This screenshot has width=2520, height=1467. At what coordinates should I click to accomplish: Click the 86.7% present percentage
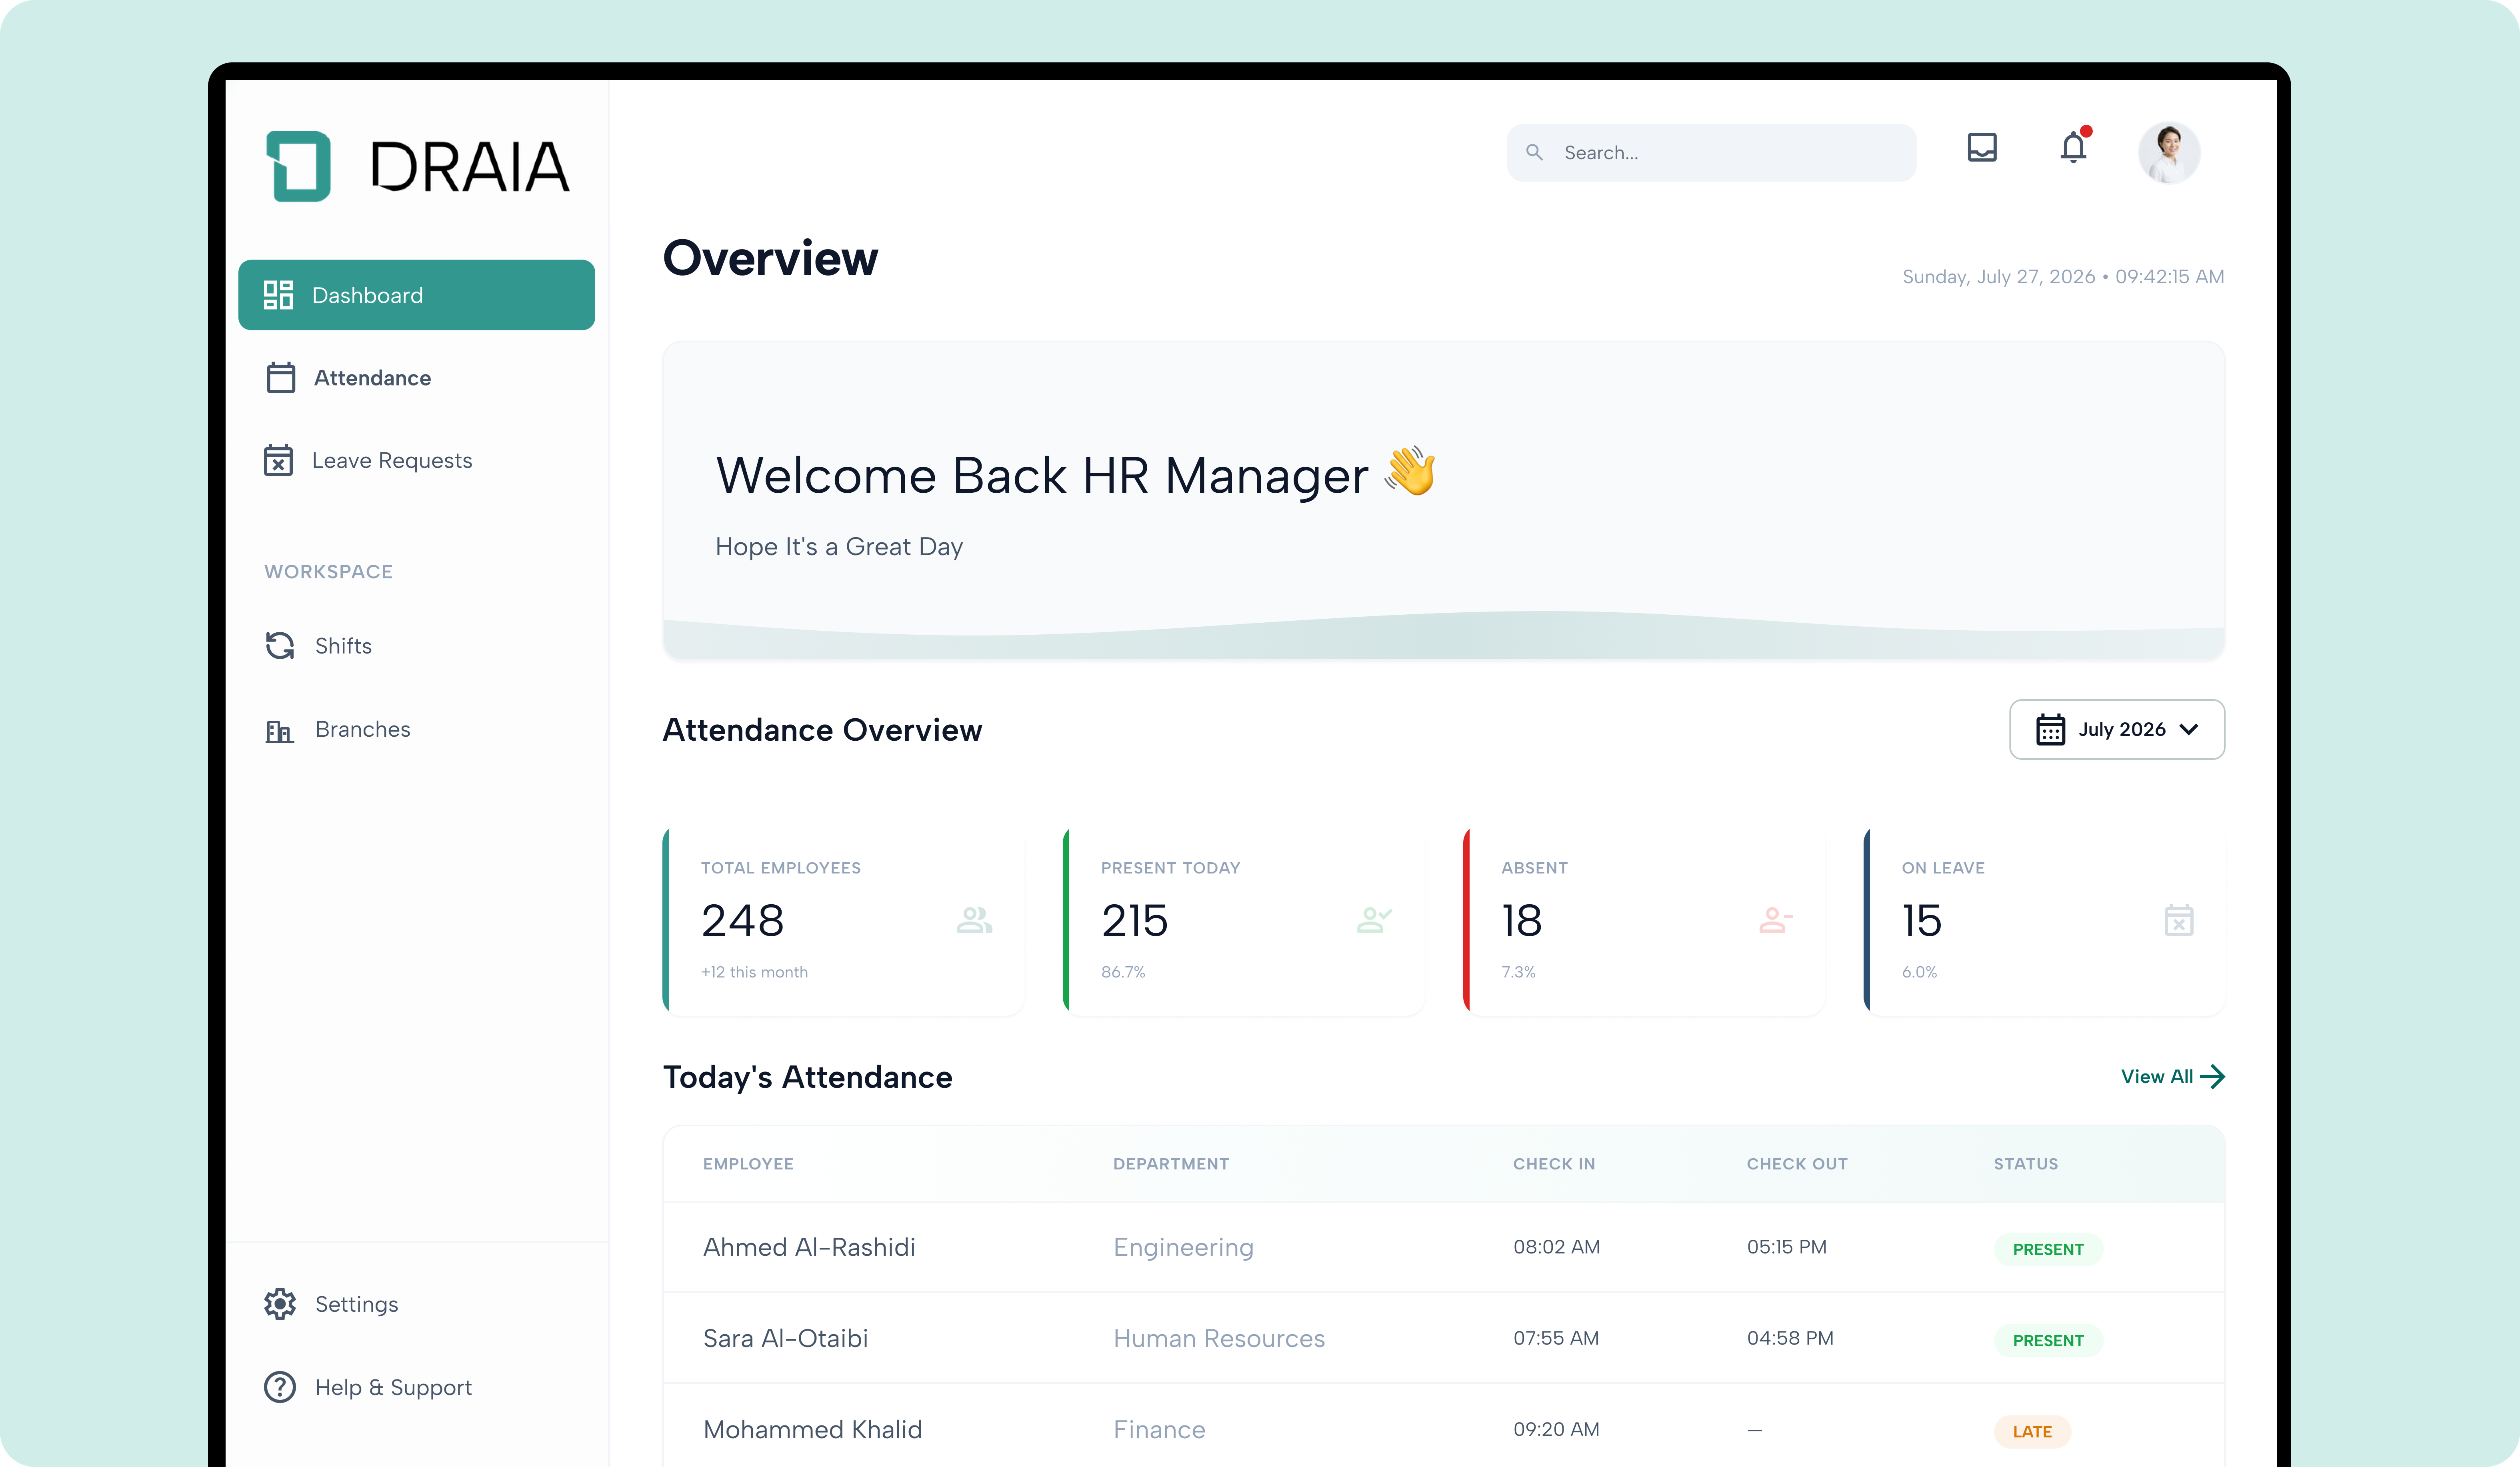pyautogui.click(x=1123, y=972)
